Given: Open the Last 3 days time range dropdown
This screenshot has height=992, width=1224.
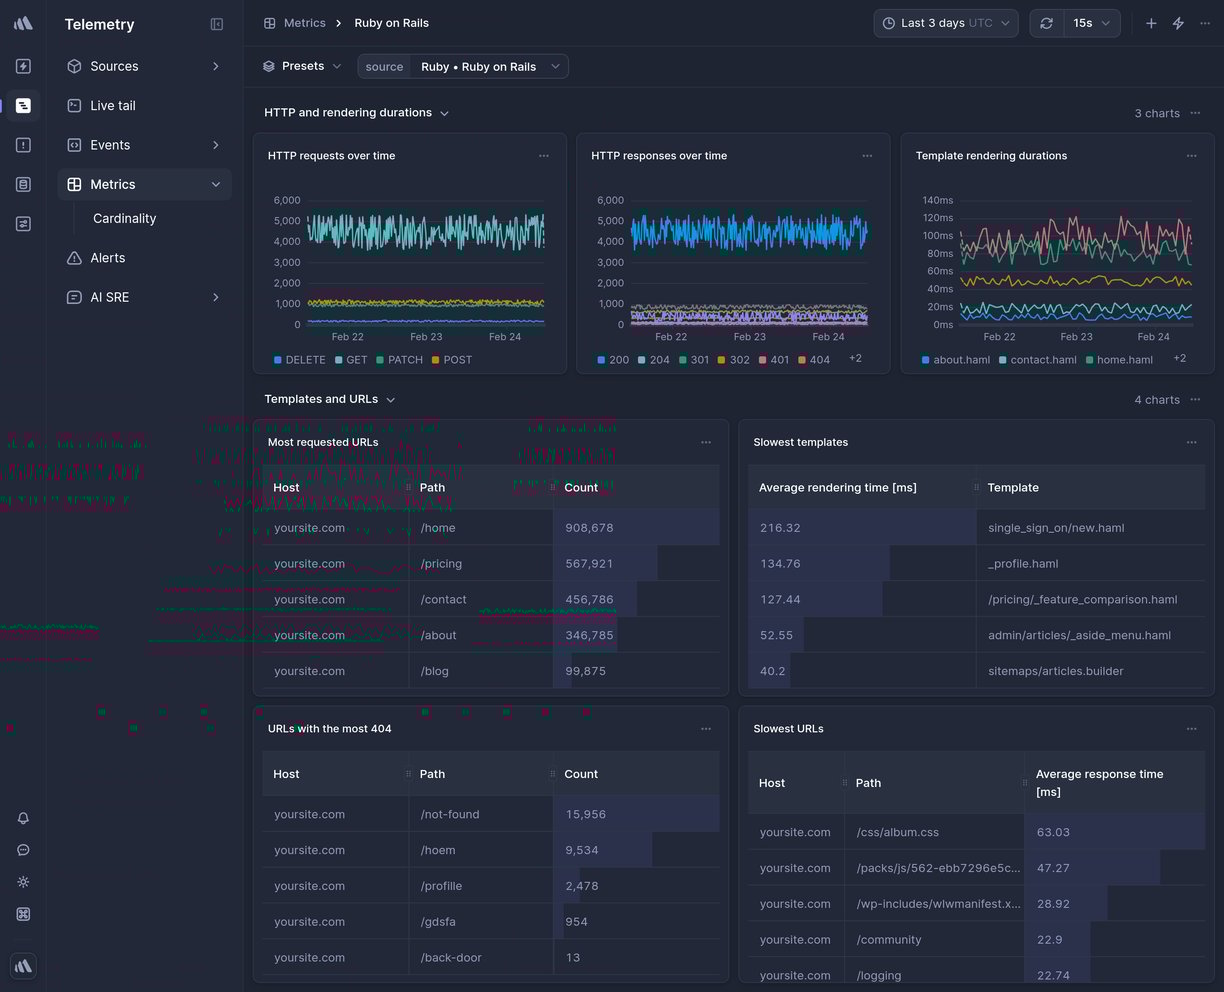Looking at the screenshot, I should (944, 22).
